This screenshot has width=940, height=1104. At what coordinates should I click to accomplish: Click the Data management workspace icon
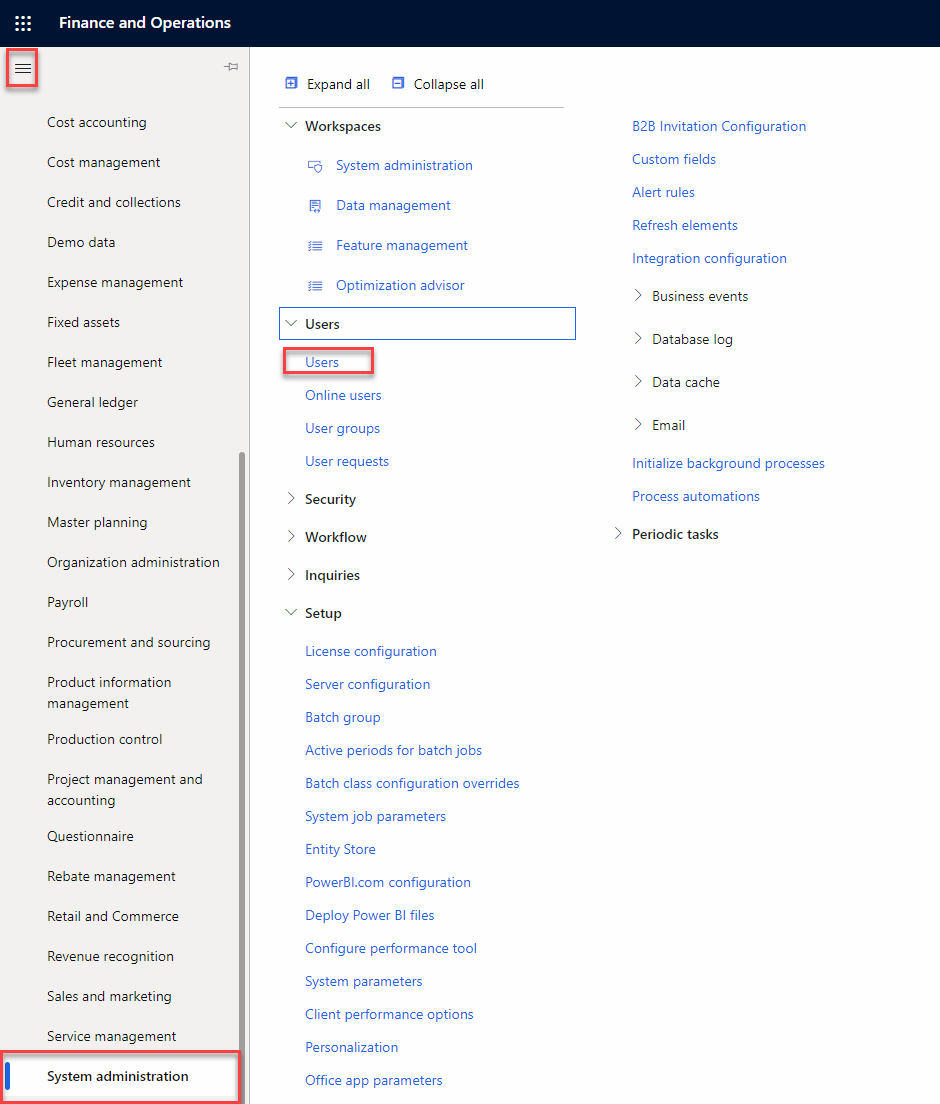[315, 206]
